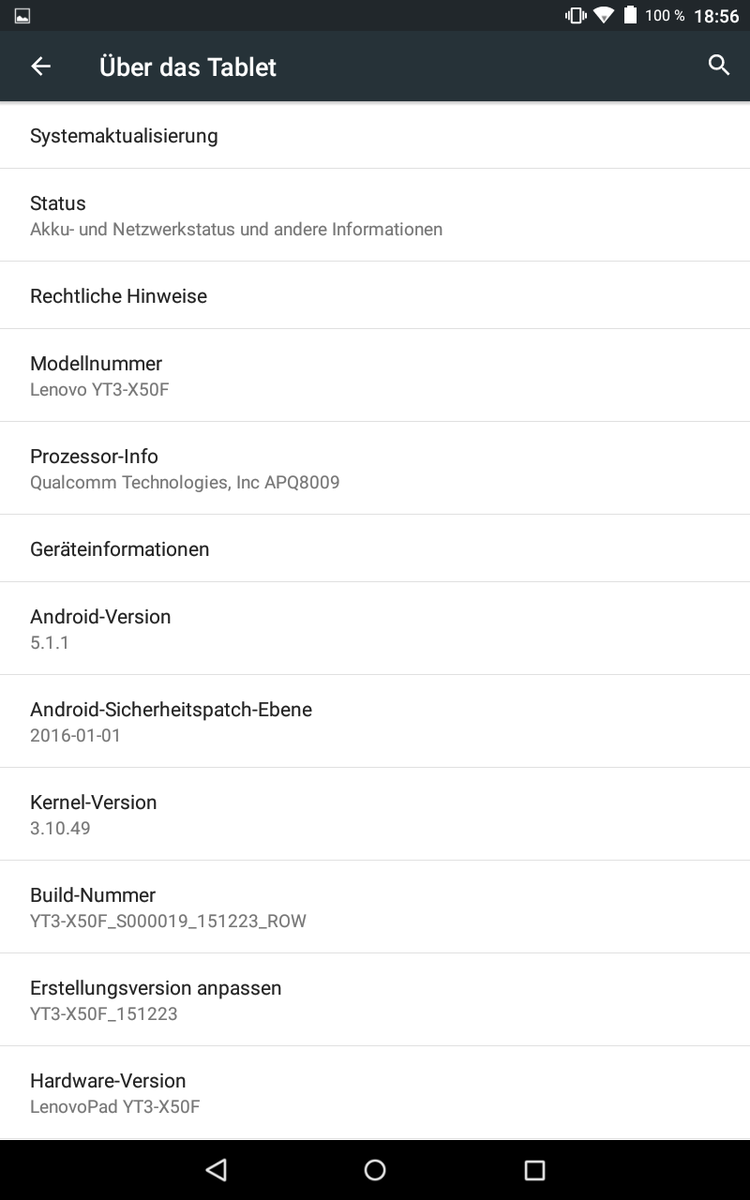Open Geräteinformationen
Screen dimensions: 750x1200
(375, 549)
